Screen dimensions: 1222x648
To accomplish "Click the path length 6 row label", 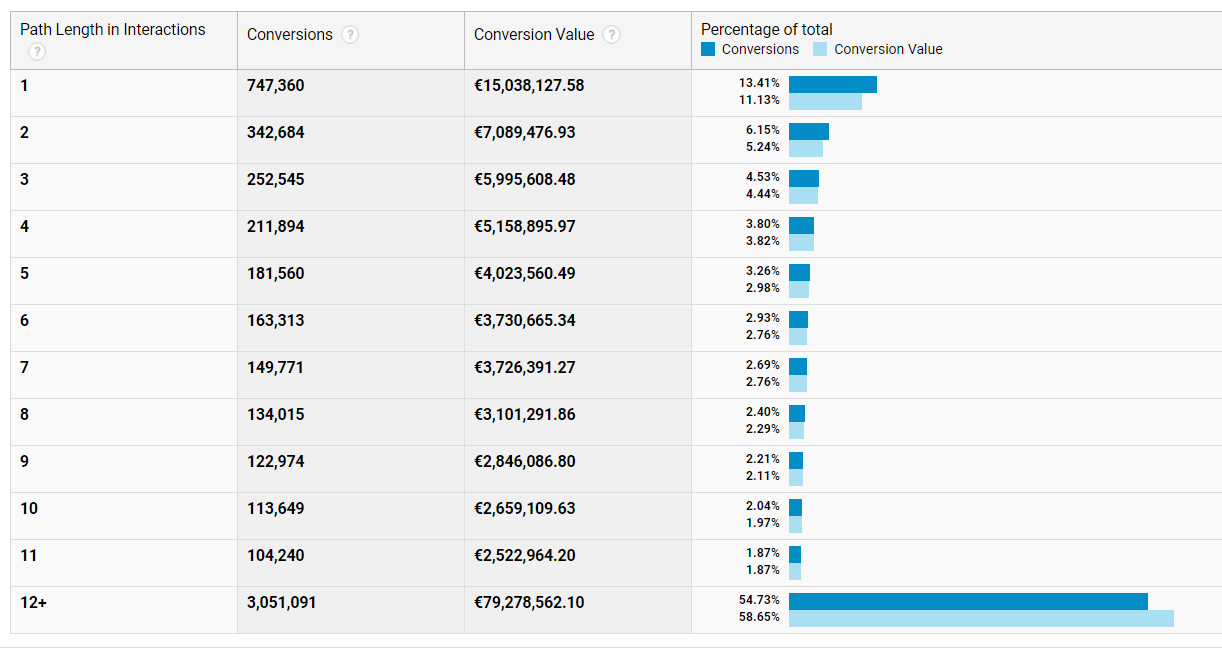I will [24, 321].
